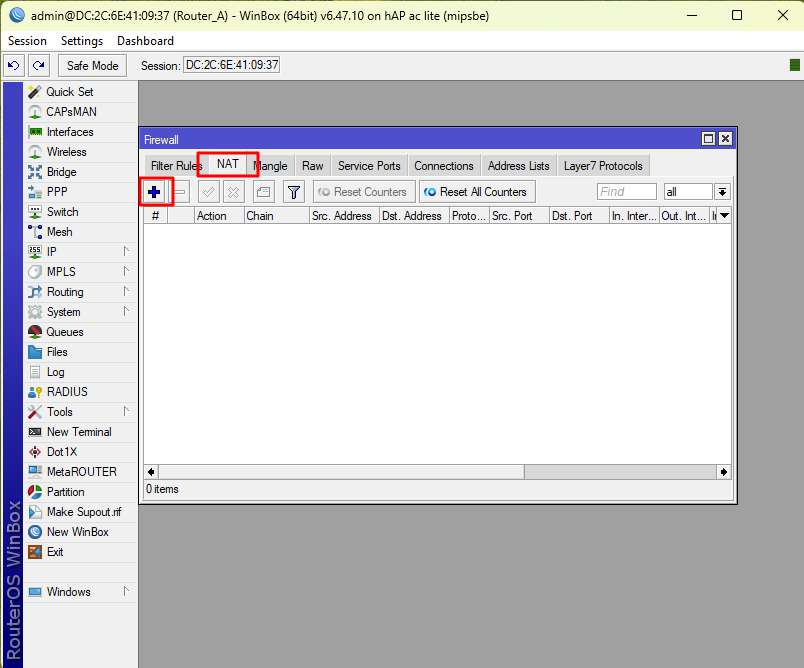Expand the Routing submenu
Image resolution: width=804 pixels, height=668 pixels.
point(64,292)
